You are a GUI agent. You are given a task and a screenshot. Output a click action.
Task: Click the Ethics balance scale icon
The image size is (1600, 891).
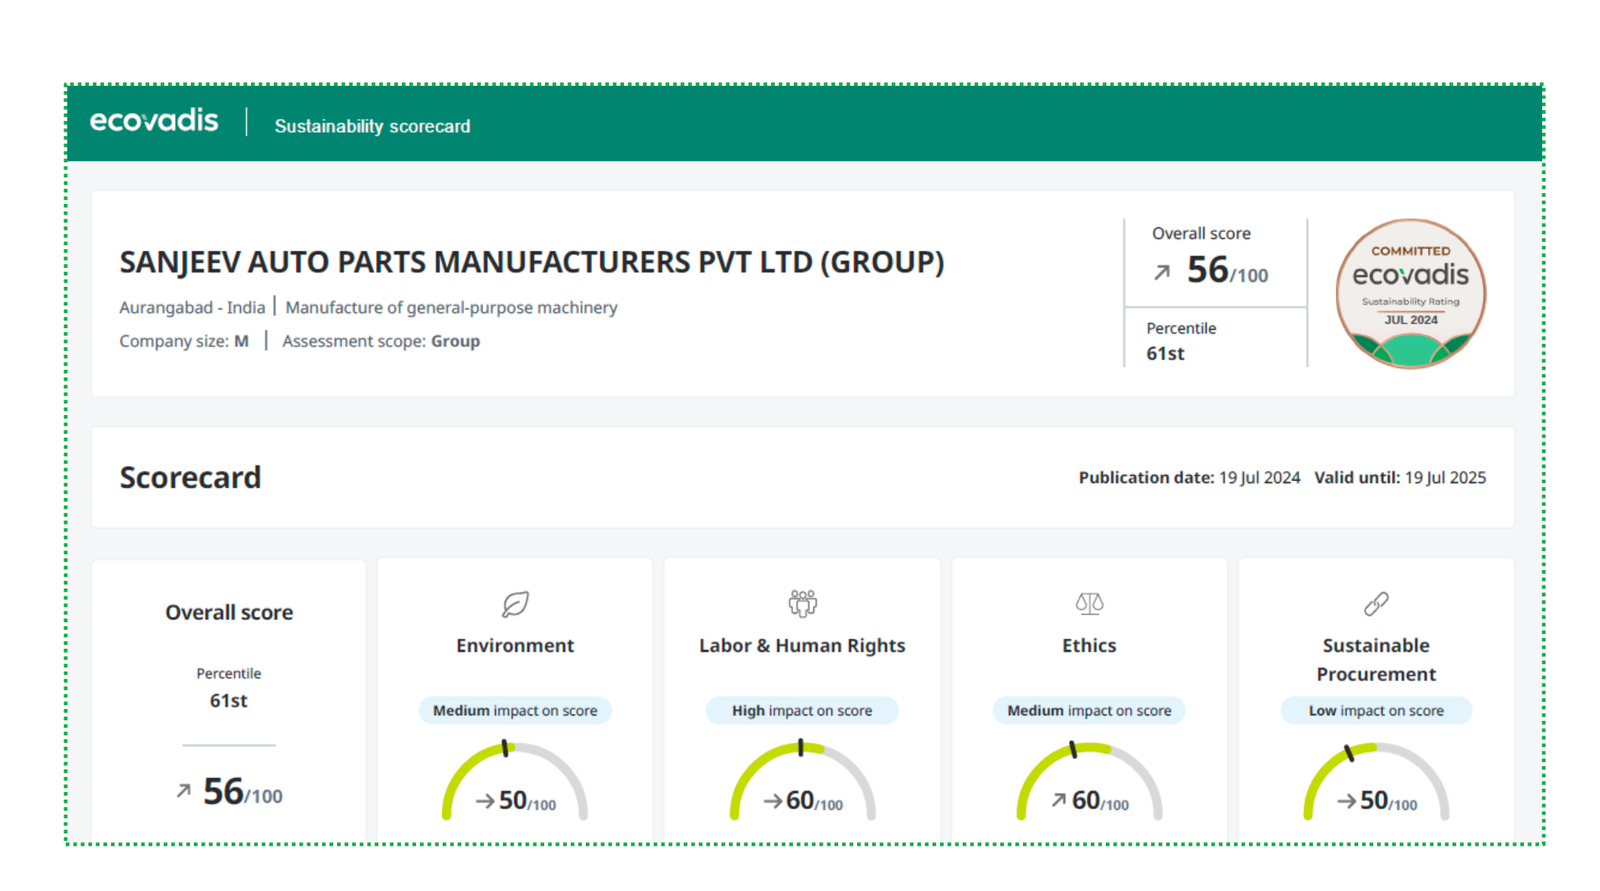(x=1089, y=603)
